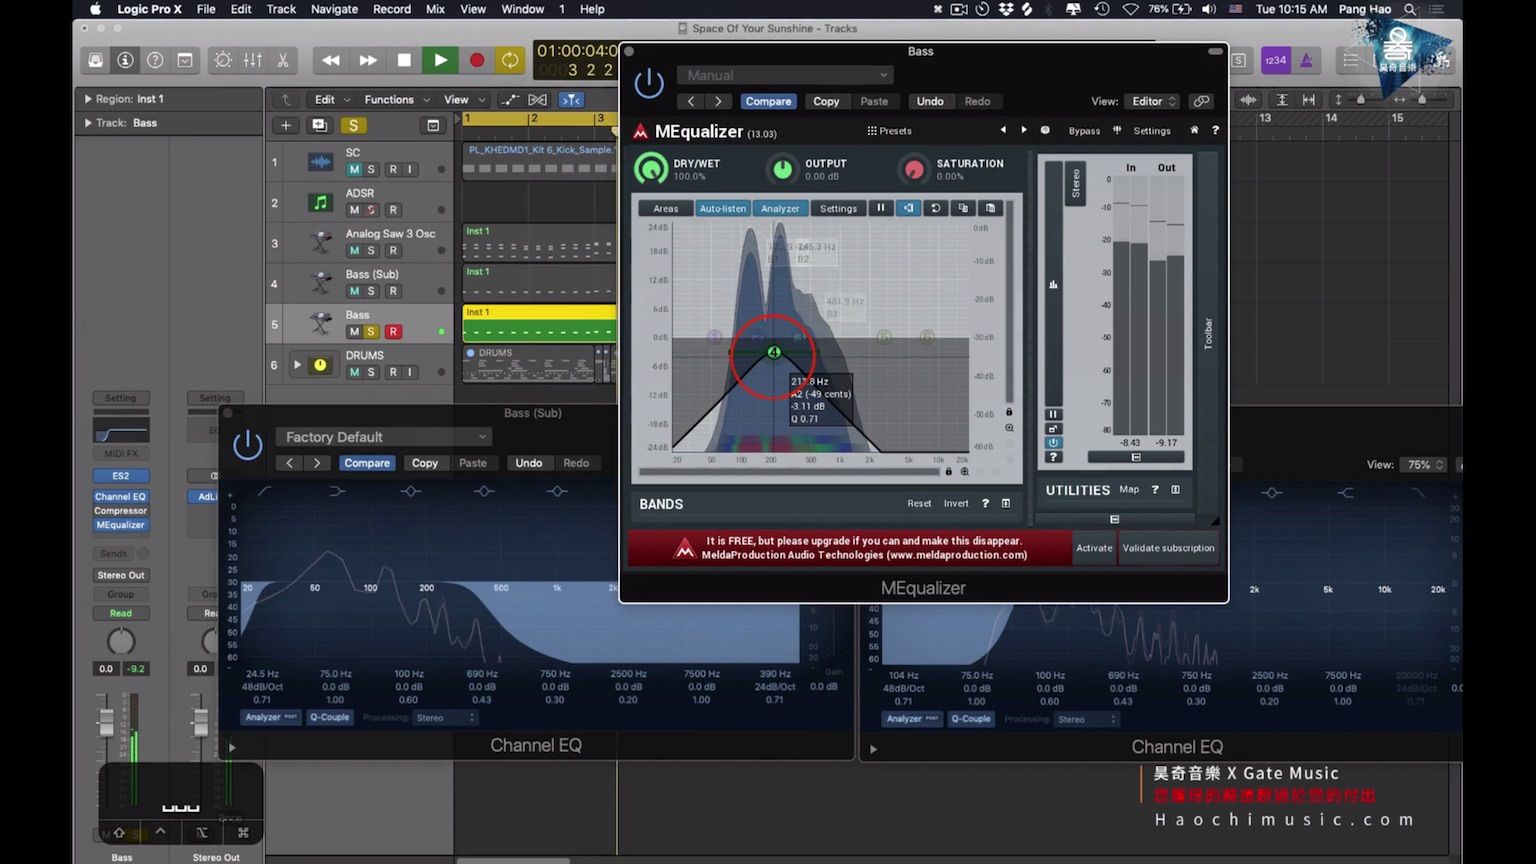This screenshot has height=864, width=1536.
Task: Open Functions dropdown in tracks area
Action: click(x=397, y=99)
